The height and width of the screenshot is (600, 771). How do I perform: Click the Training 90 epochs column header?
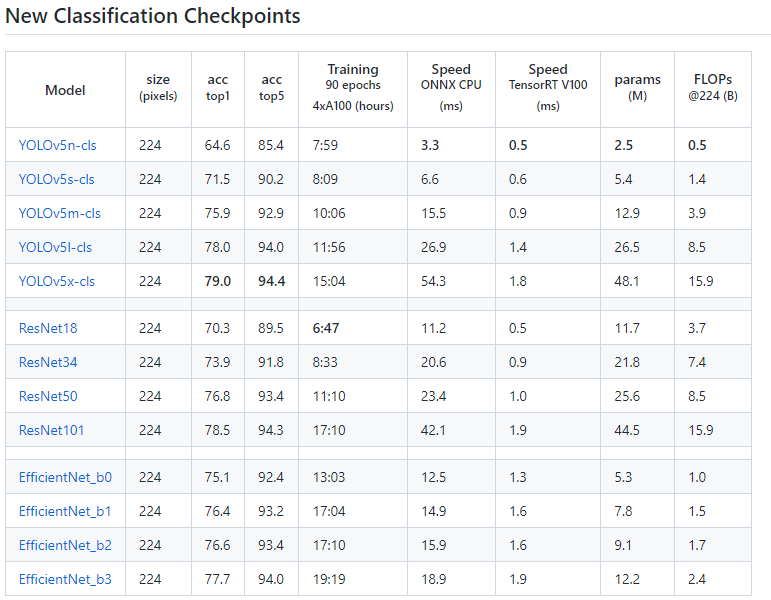click(353, 88)
